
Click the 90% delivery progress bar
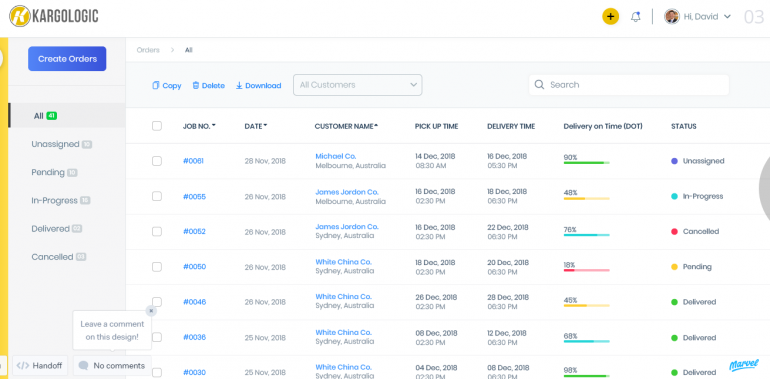coord(586,162)
